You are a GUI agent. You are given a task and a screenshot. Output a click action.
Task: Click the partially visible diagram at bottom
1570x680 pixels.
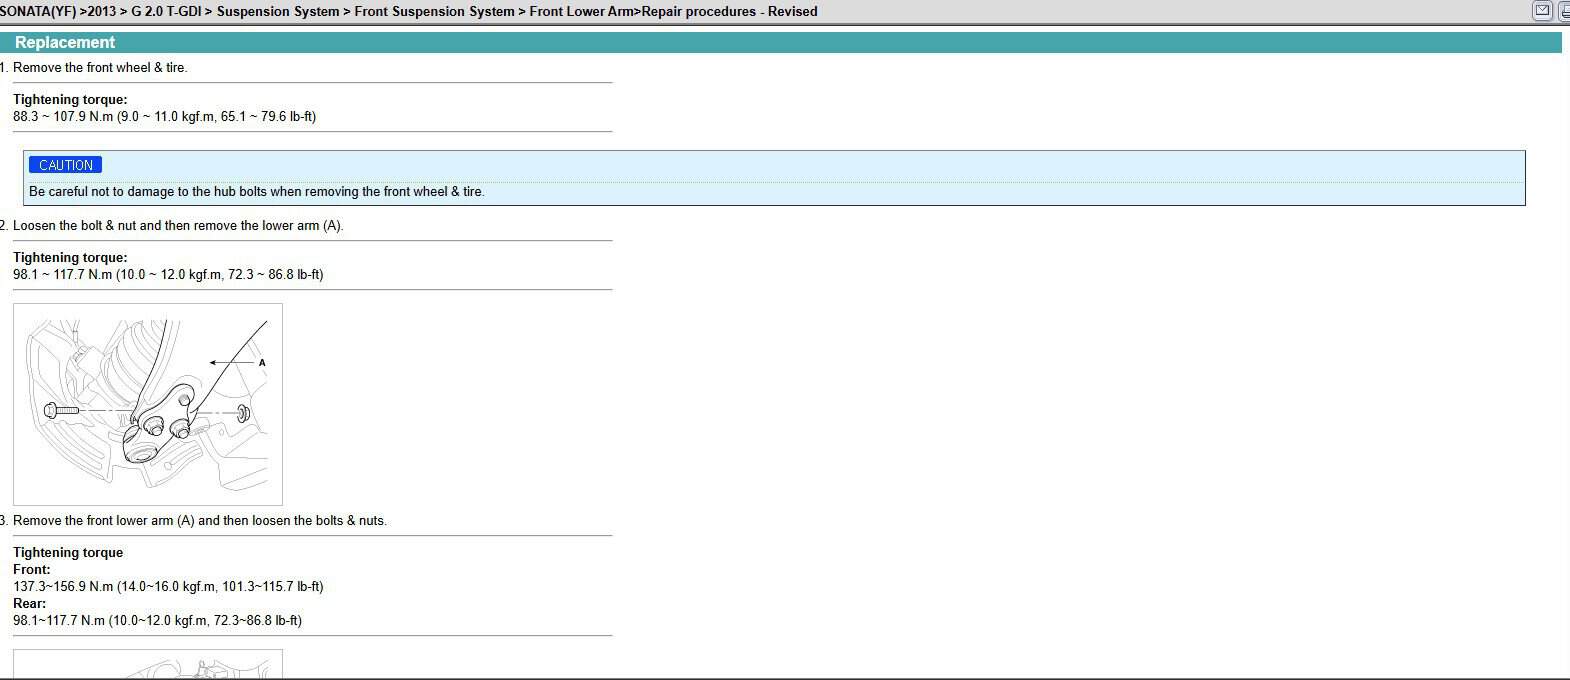tap(148, 665)
